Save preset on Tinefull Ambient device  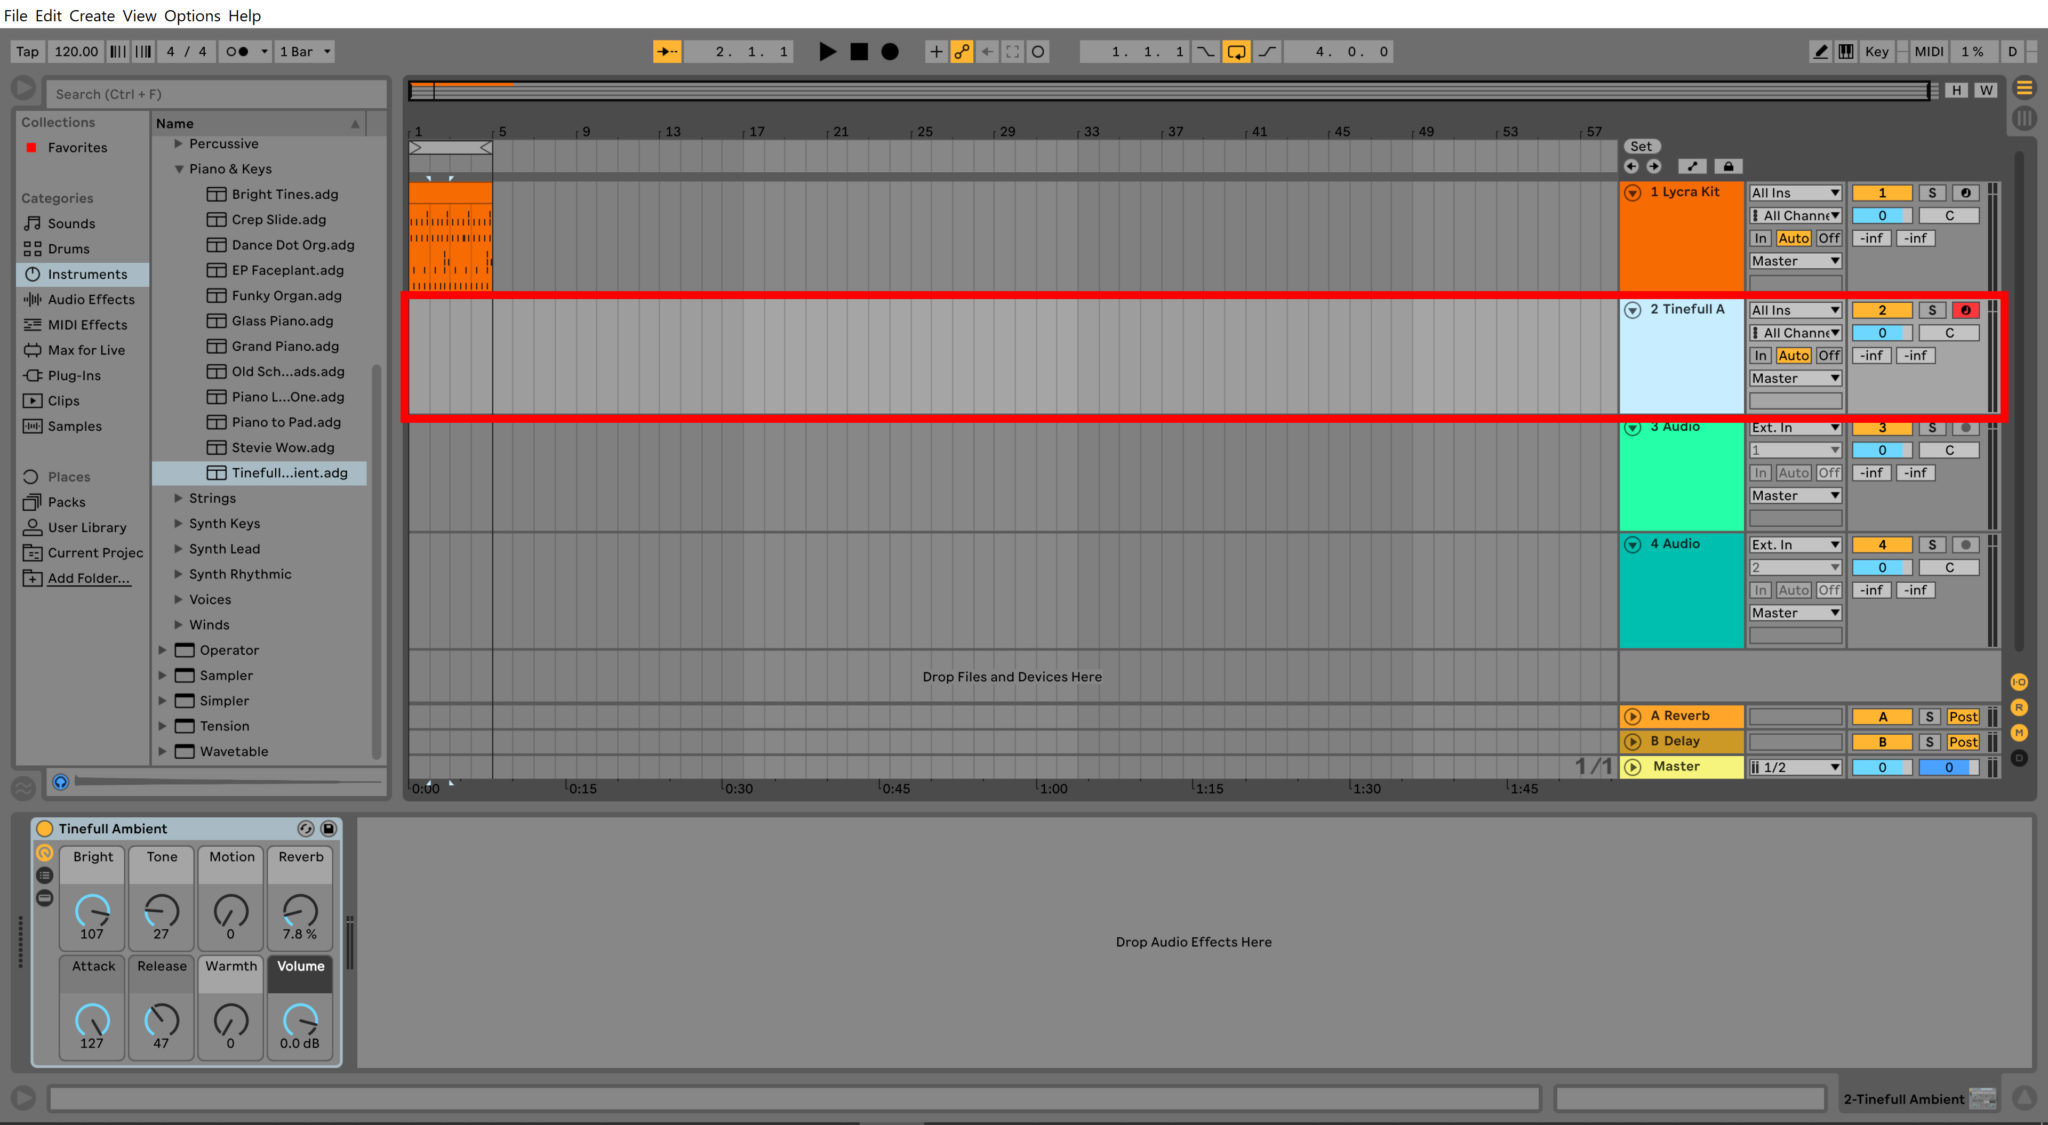point(328,828)
